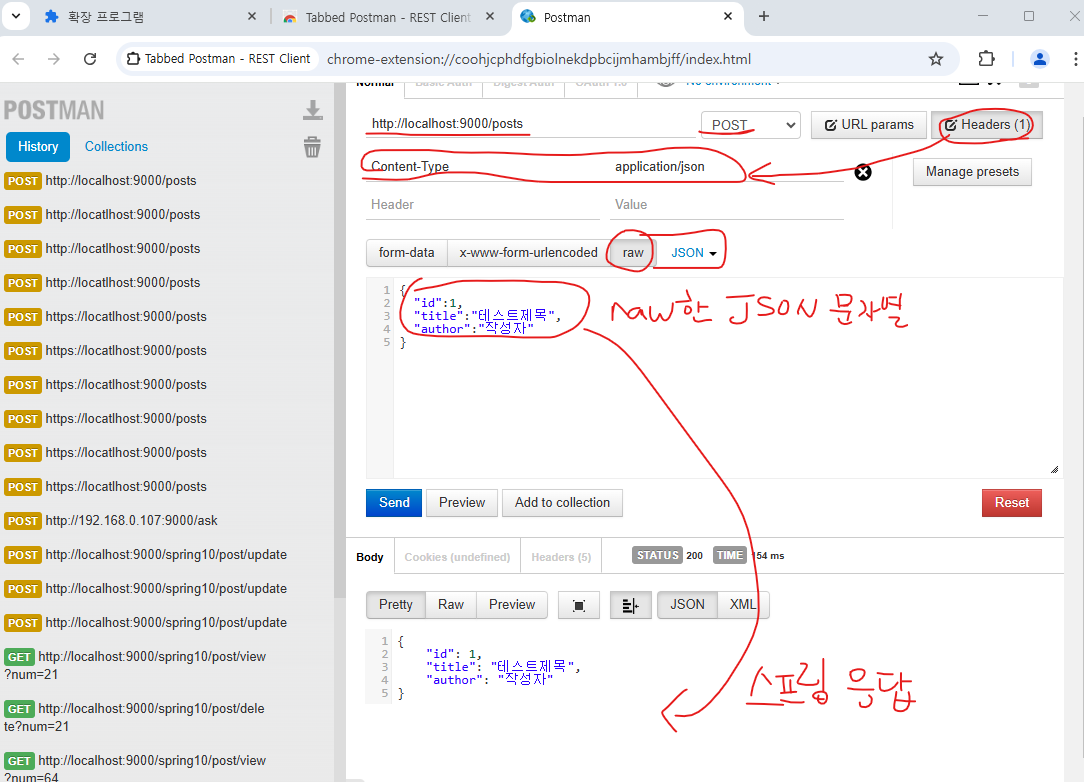Open Chrome three-dot menu
The image size is (1084, 782).
point(1076,59)
